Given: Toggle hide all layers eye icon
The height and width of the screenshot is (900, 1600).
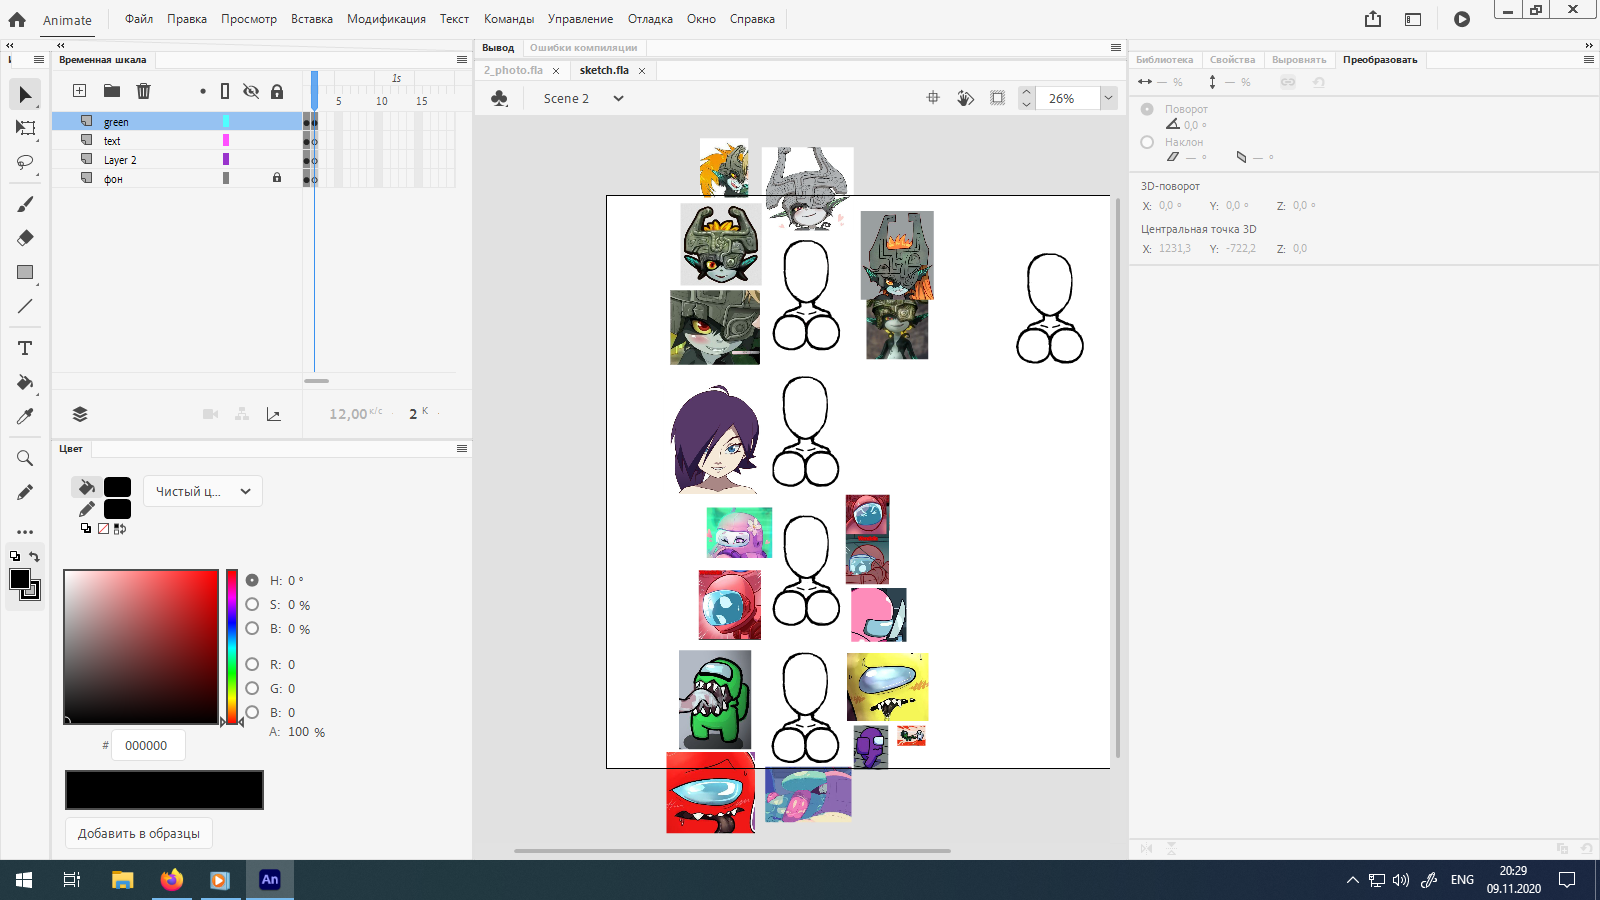Looking at the screenshot, I should 251,91.
